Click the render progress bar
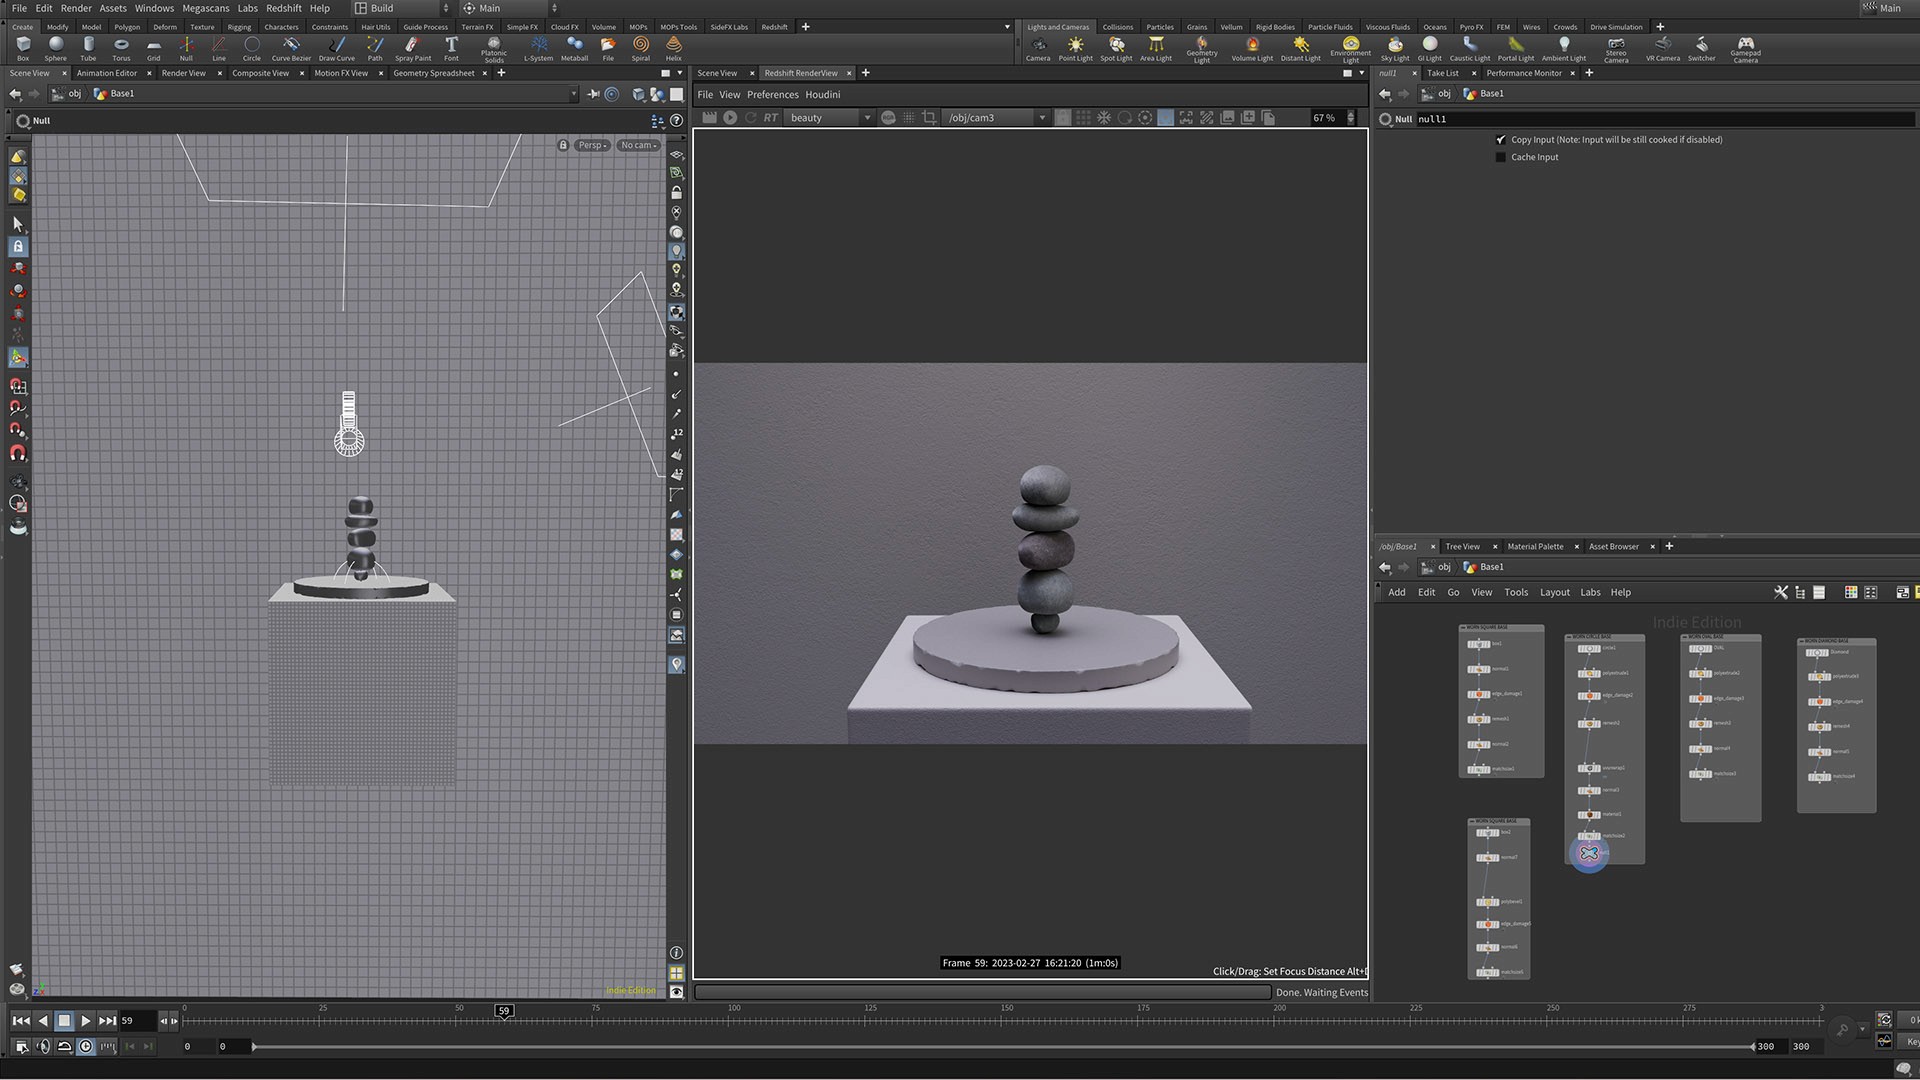Image resolution: width=1920 pixels, height=1080 pixels. click(982, 992)
